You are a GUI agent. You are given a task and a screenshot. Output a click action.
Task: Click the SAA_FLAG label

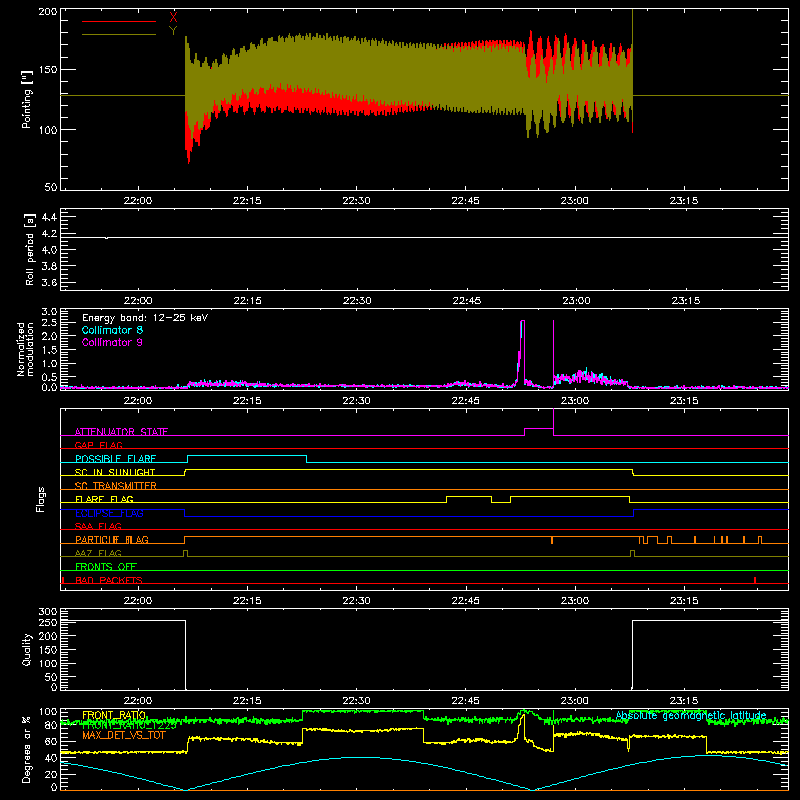[x=98, y=526]
